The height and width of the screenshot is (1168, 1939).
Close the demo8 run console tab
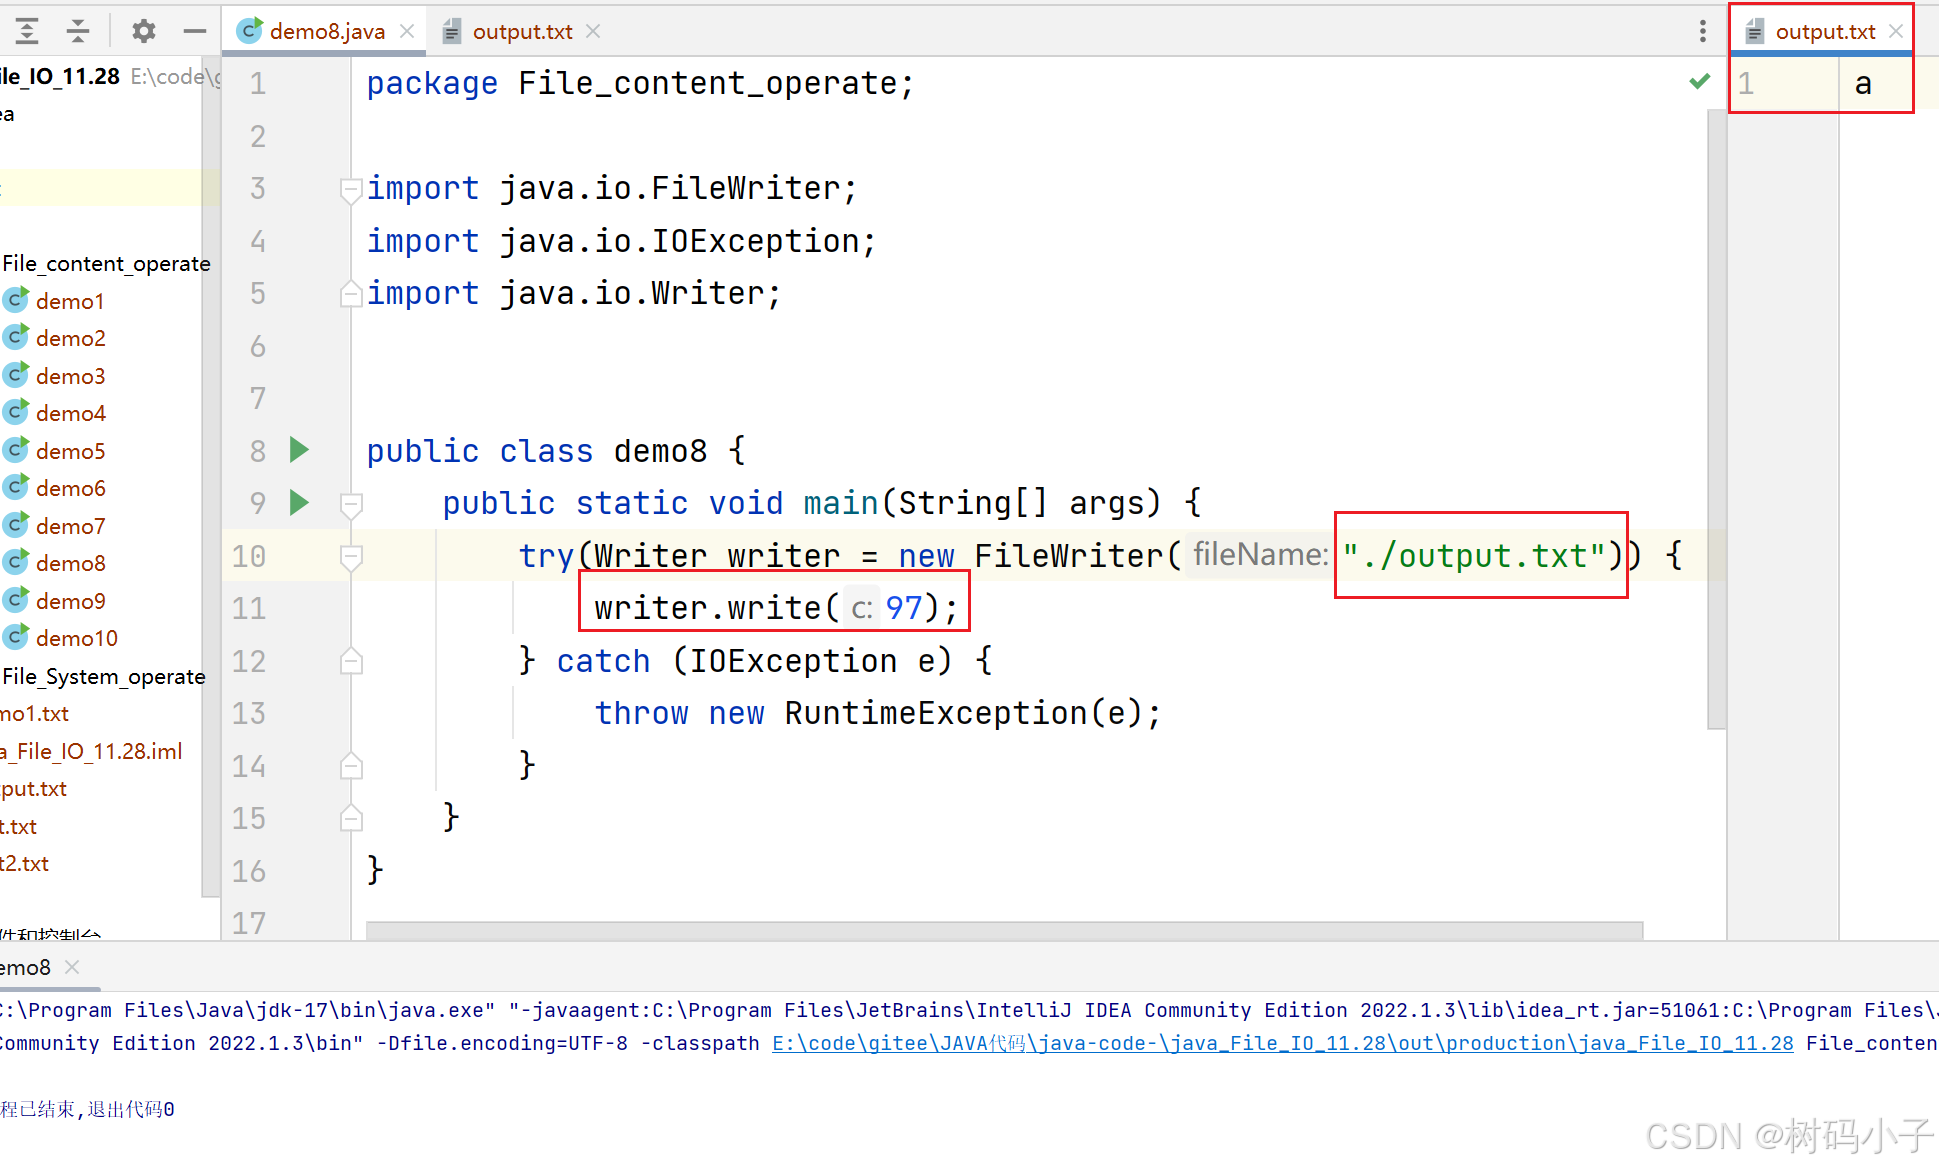tap(72, 967)
